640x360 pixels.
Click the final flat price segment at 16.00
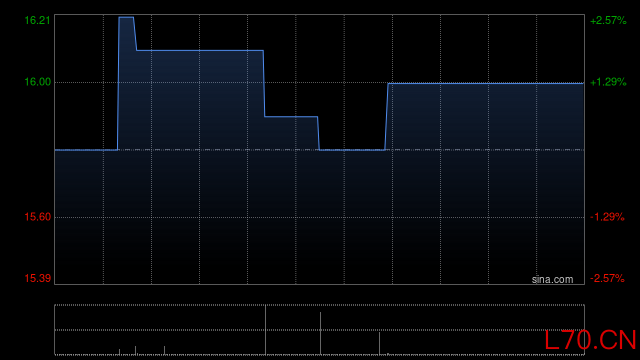486,83
